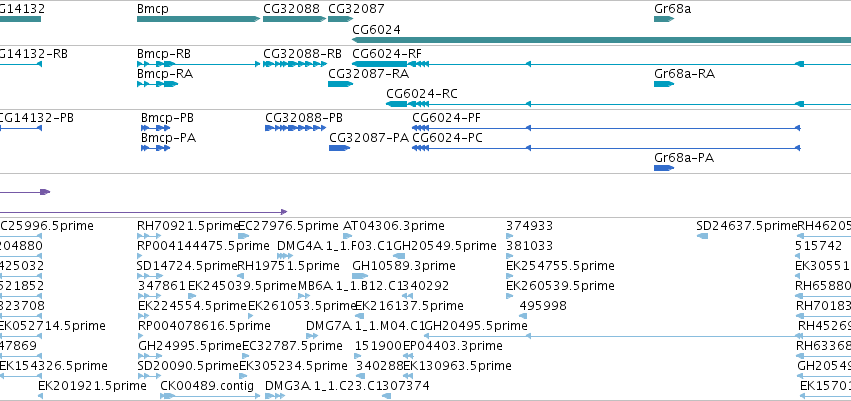Select the SD24637.5prime EST label
This screenshot has height=401, width=851.
(x=747, y=226)
